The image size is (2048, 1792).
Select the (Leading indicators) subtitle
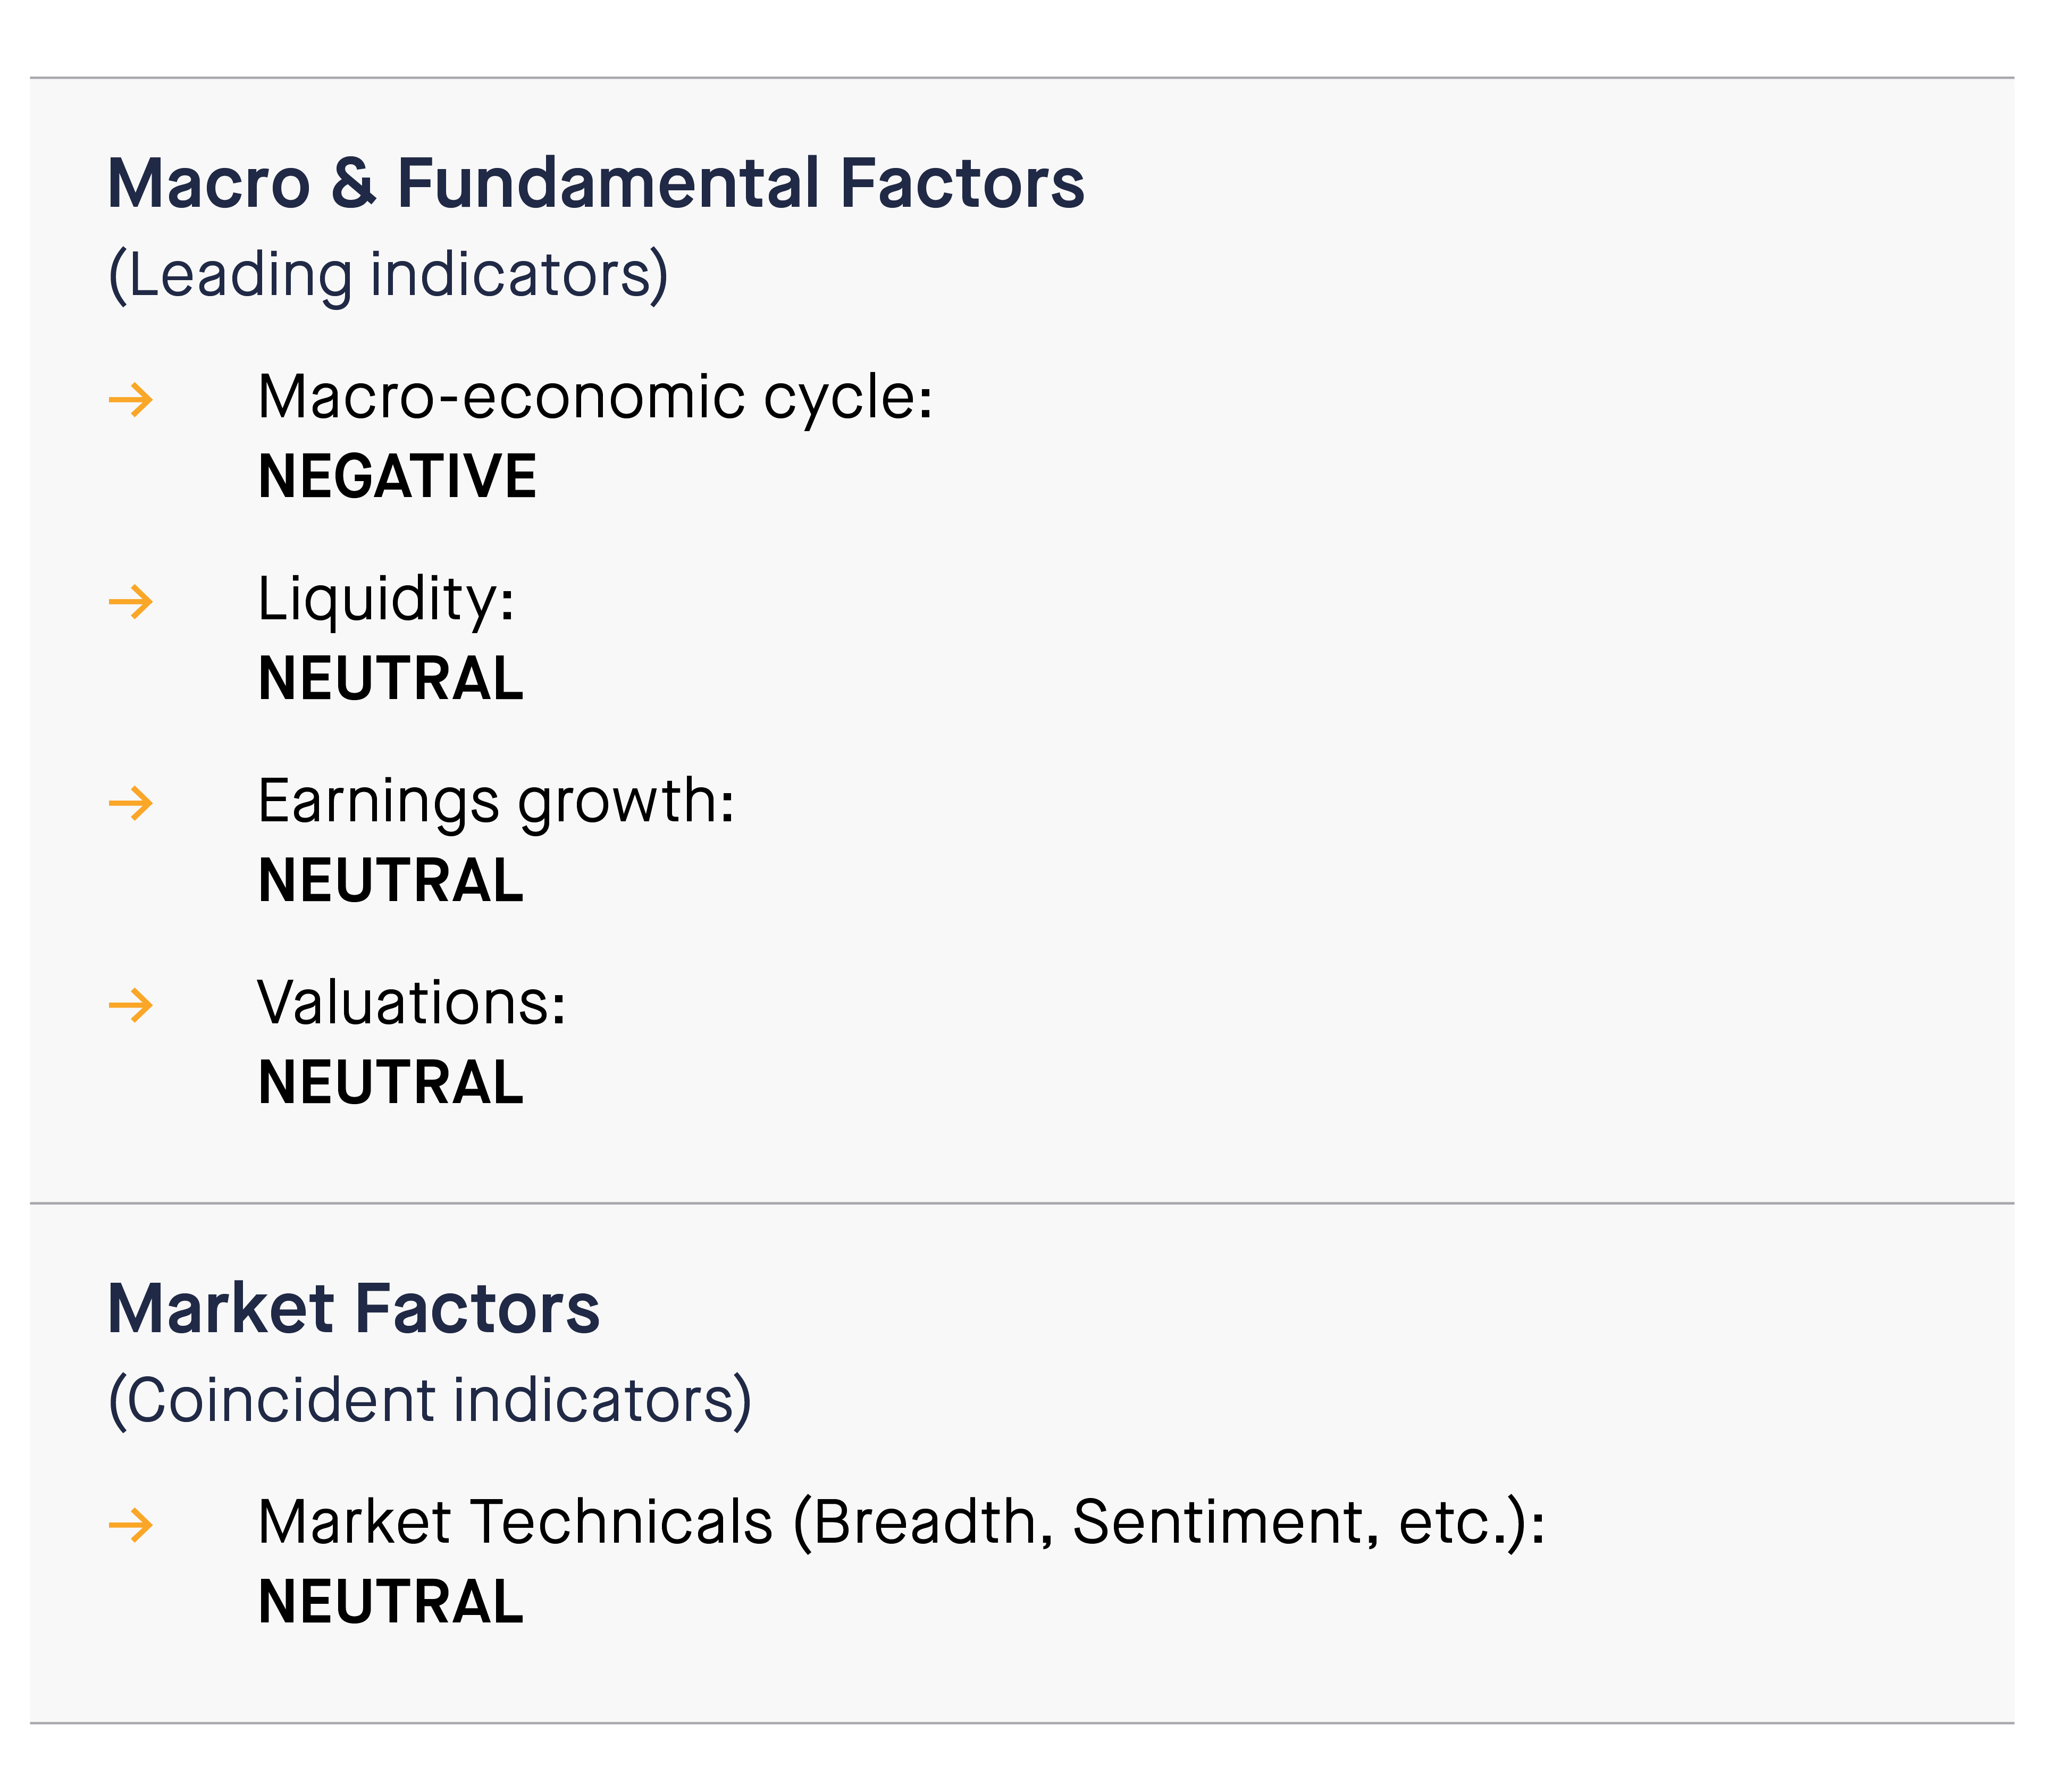coord(388,275)
